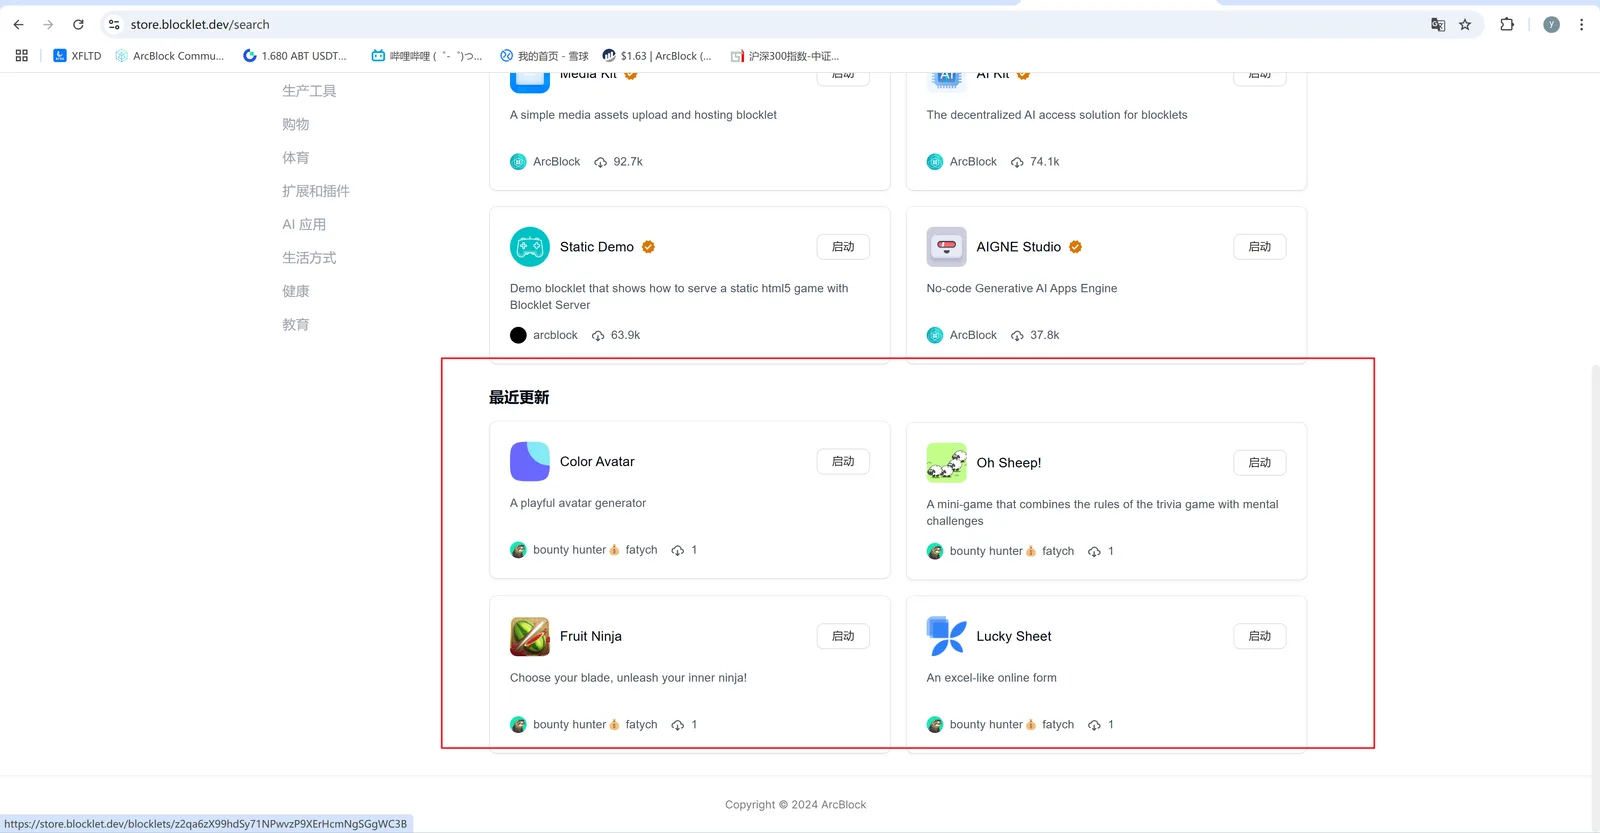This screenshot has width=1600, height=833.
Task: Select the 体育 category
Action: 296,158
